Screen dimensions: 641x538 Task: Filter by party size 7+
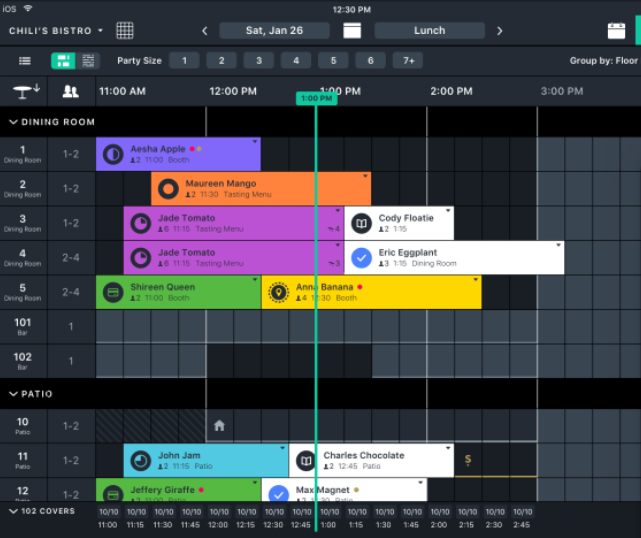408,61
